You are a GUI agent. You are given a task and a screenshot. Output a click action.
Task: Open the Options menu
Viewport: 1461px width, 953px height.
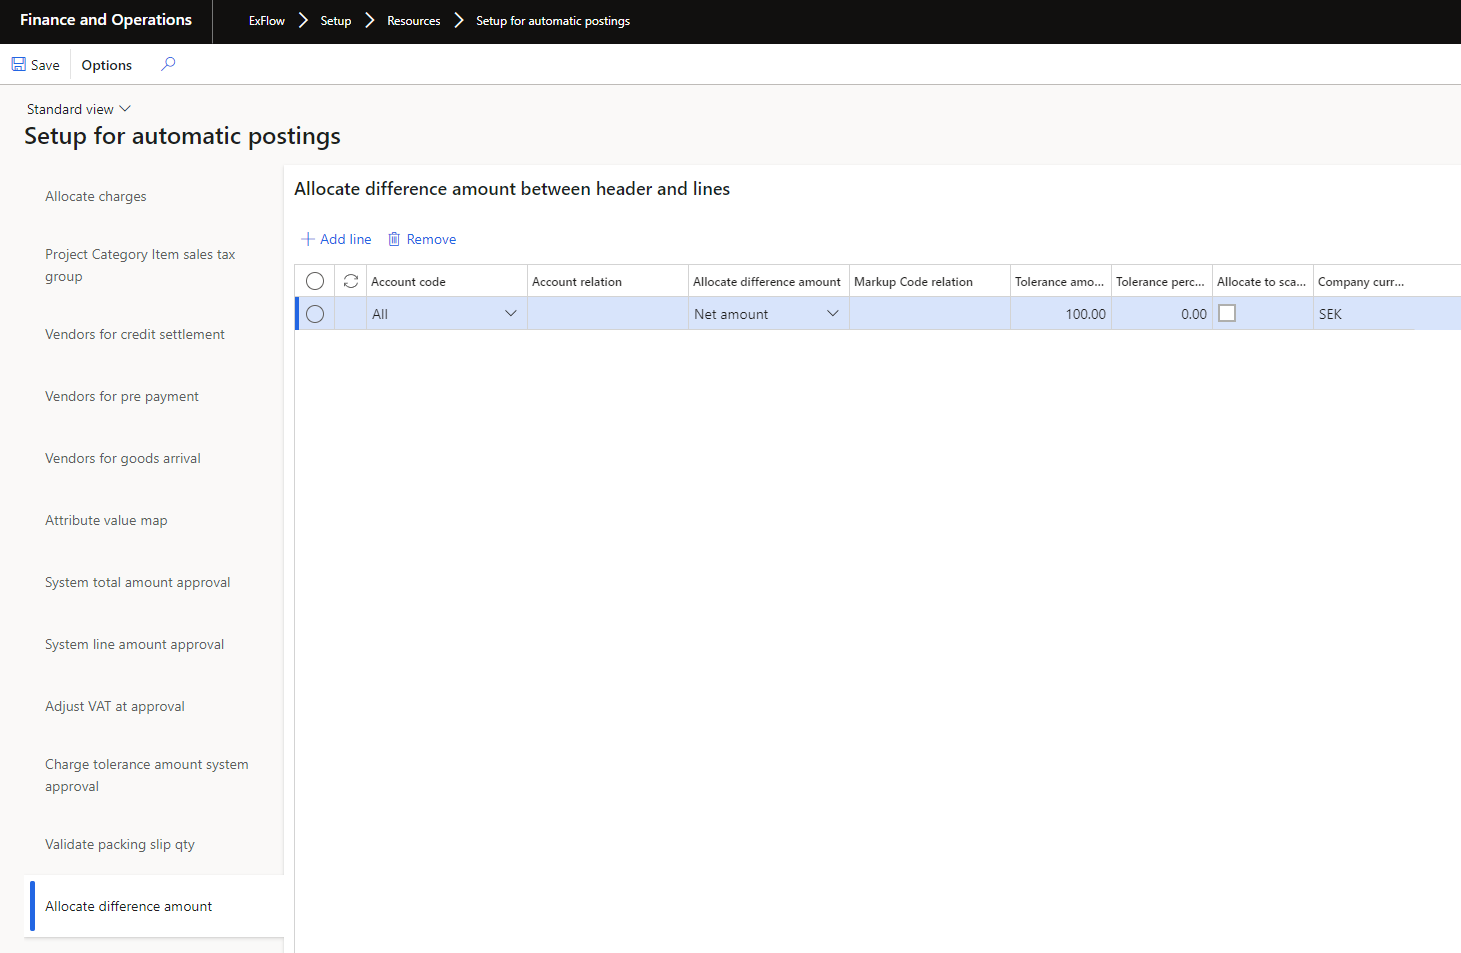point(107,65)
